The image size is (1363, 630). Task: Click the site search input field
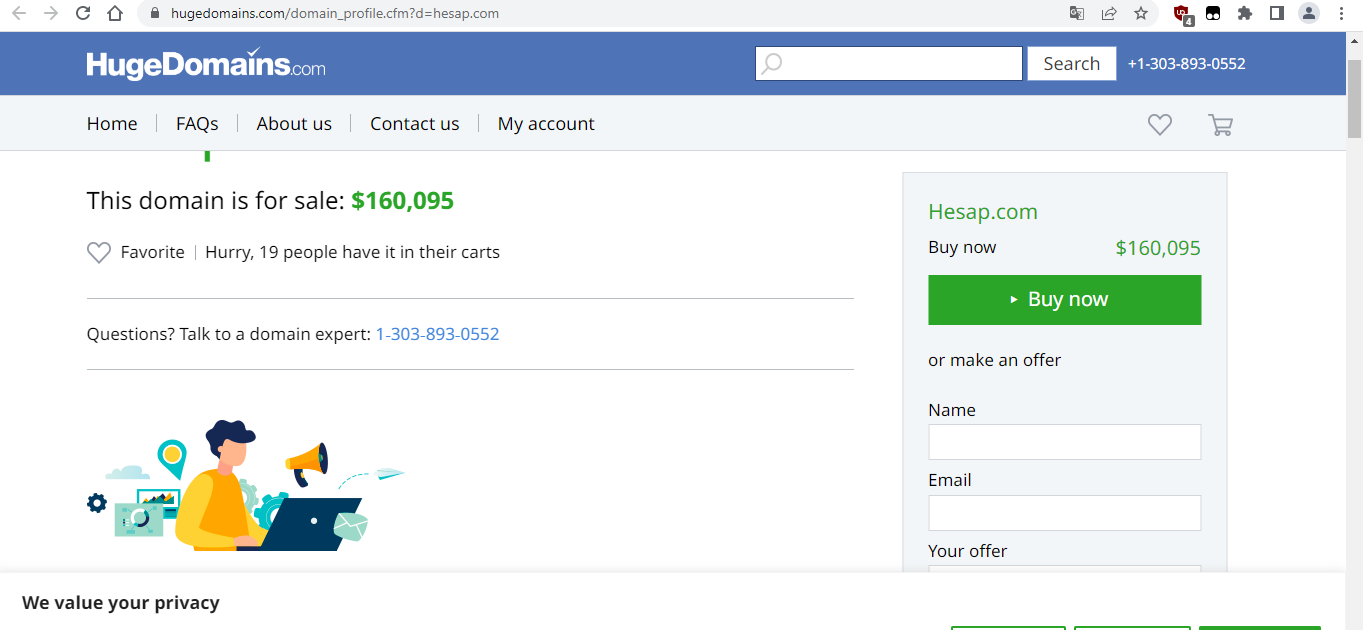click(x=889, y=64)
